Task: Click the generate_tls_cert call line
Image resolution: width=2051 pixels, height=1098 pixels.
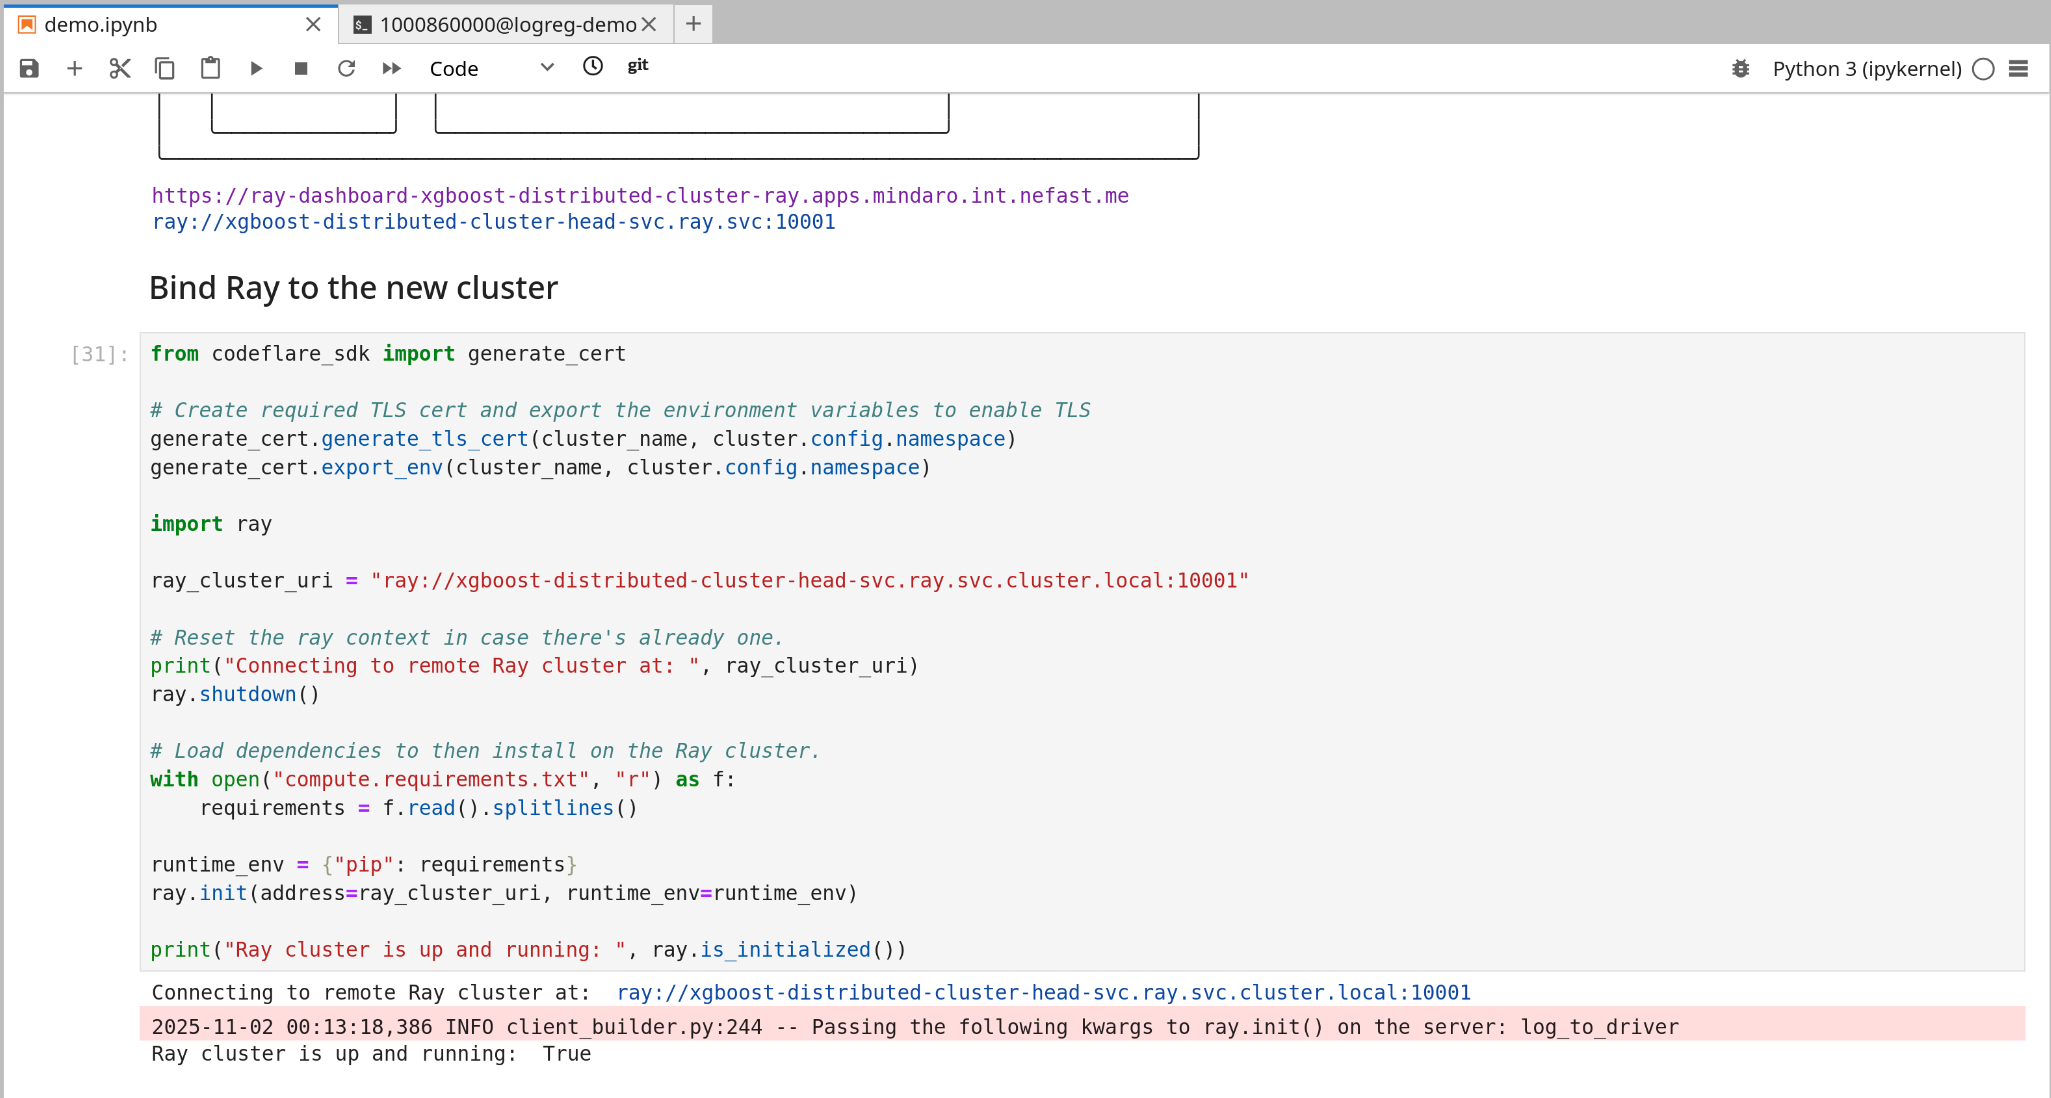Action: coord(583,439)
